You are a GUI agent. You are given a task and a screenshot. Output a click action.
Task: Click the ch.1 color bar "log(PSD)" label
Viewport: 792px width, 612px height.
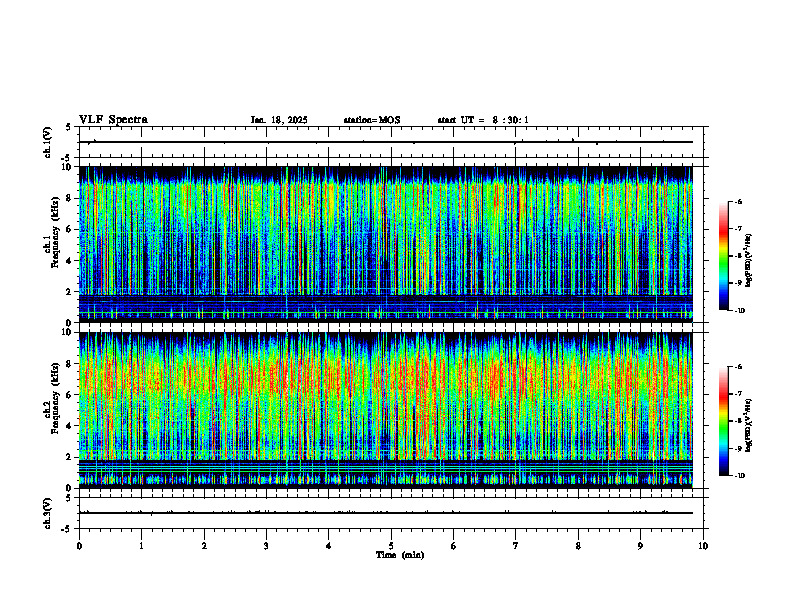749,260
